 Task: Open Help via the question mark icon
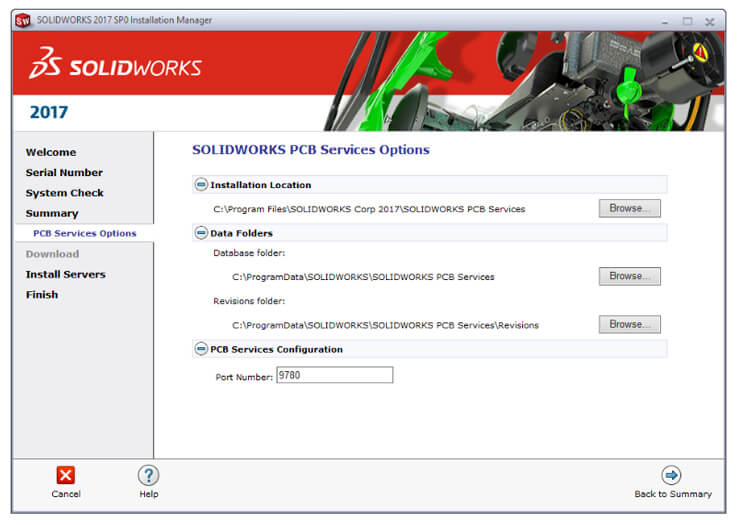[148, 476]
